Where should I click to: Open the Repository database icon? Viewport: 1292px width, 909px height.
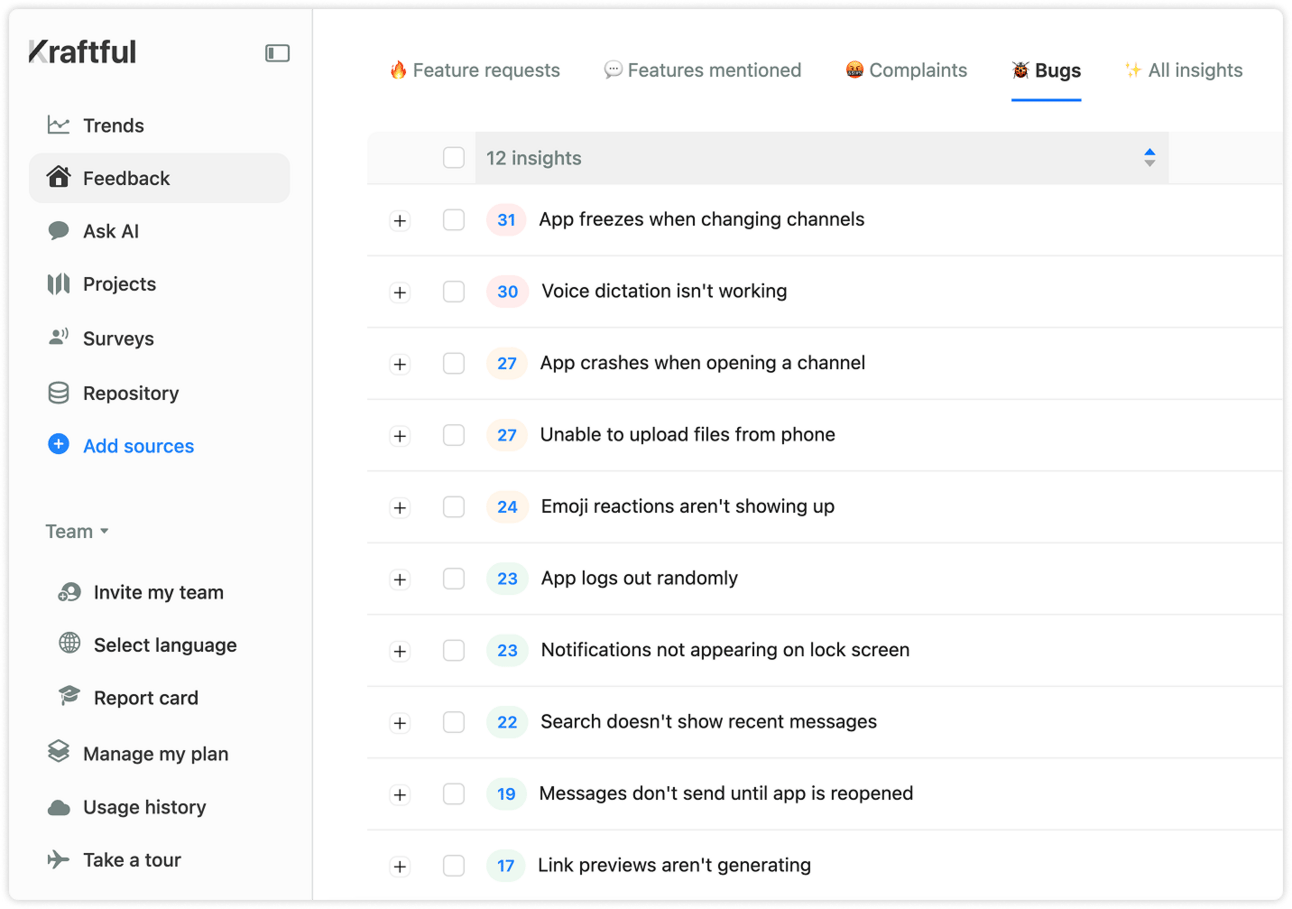(59, 393)
